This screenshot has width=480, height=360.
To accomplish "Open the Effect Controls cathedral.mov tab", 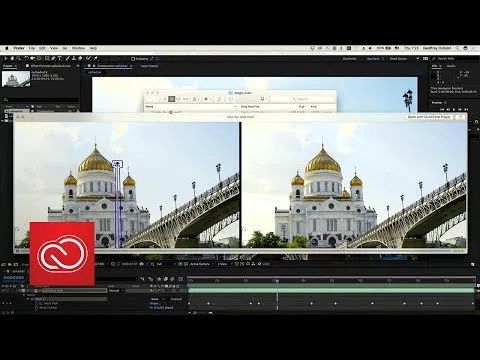I will [51, 66].
